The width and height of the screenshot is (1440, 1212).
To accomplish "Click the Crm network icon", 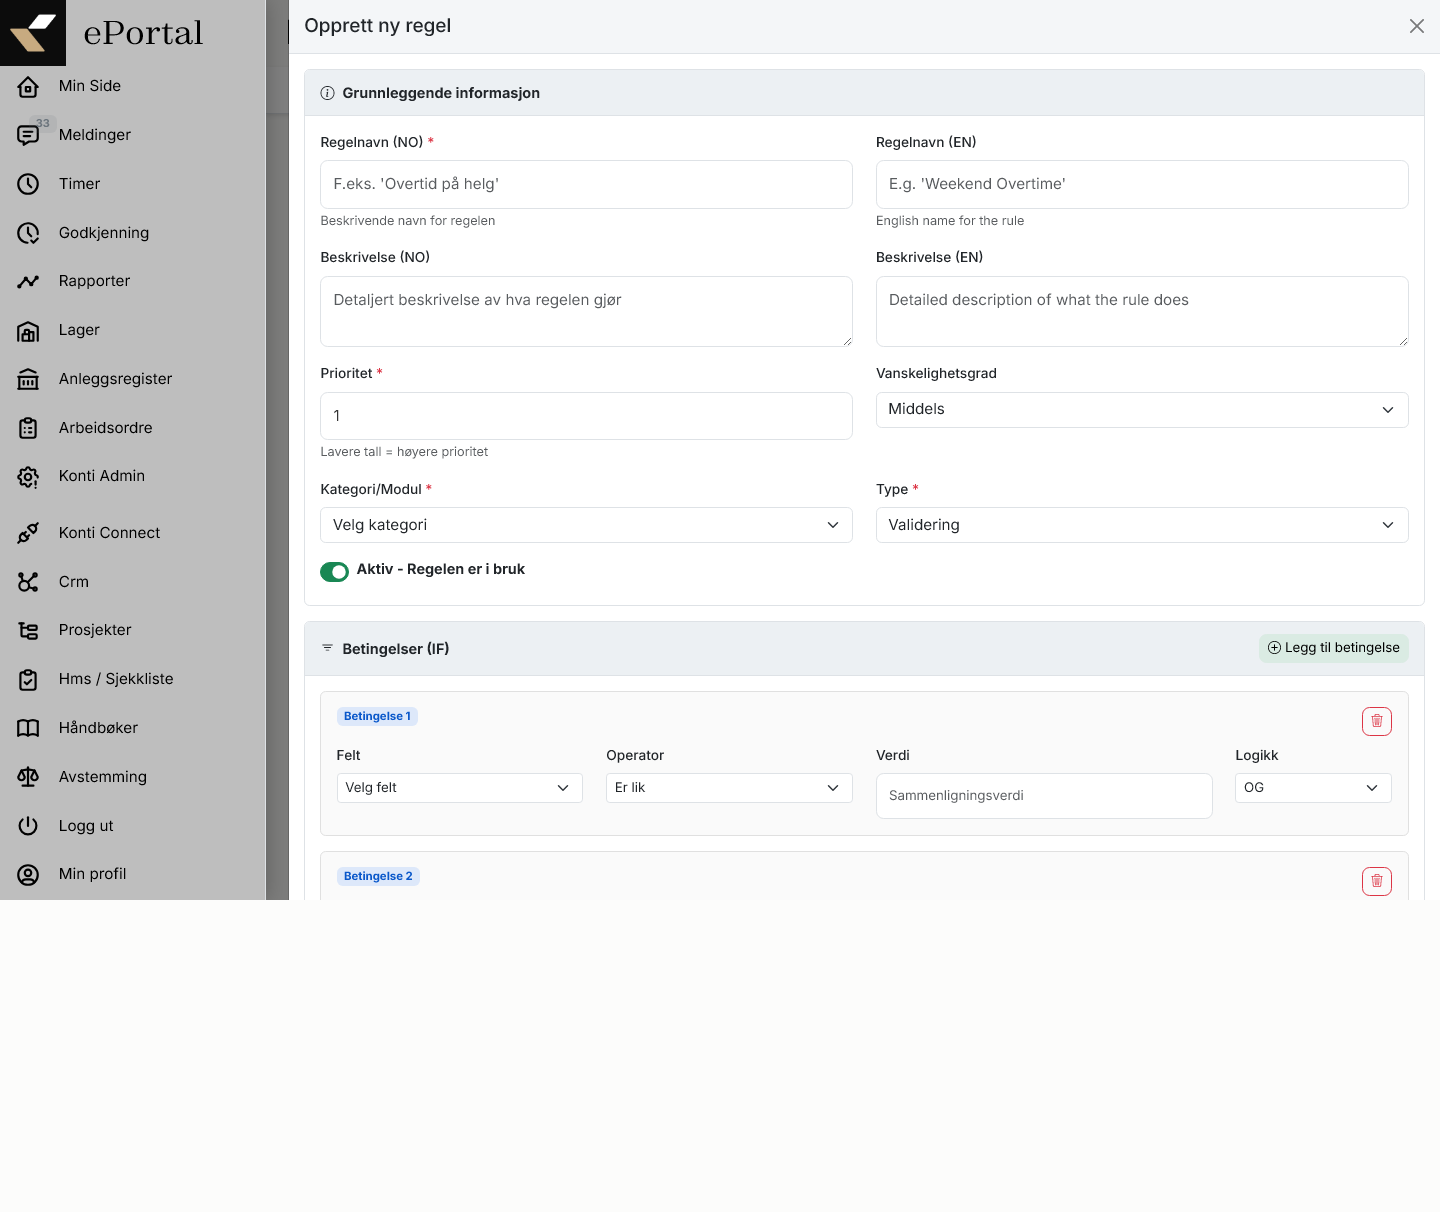I will tap(28, 582).
